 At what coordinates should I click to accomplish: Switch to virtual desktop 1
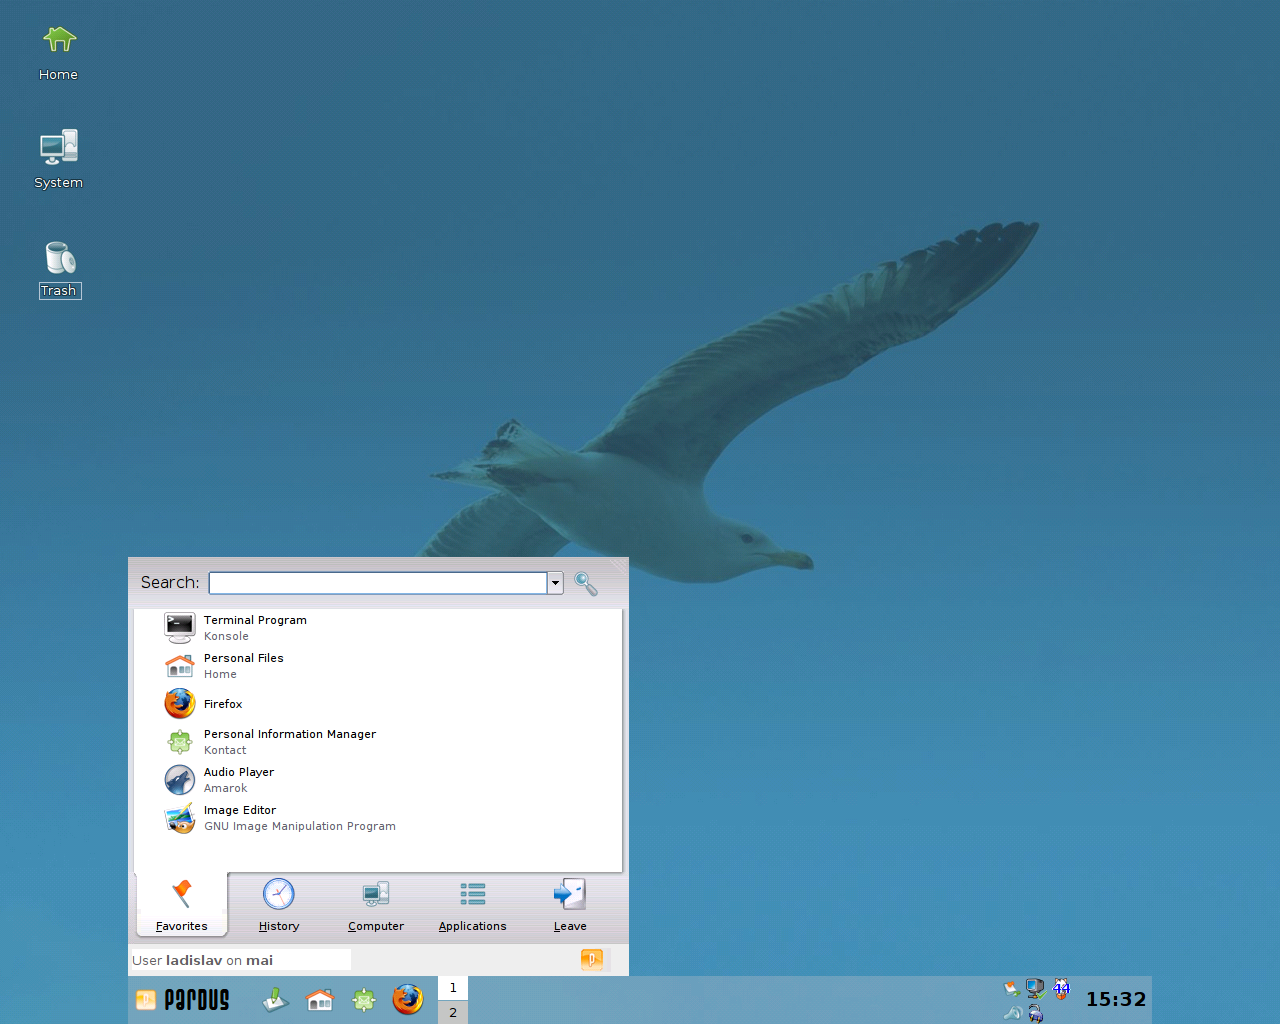pos(453,988)
